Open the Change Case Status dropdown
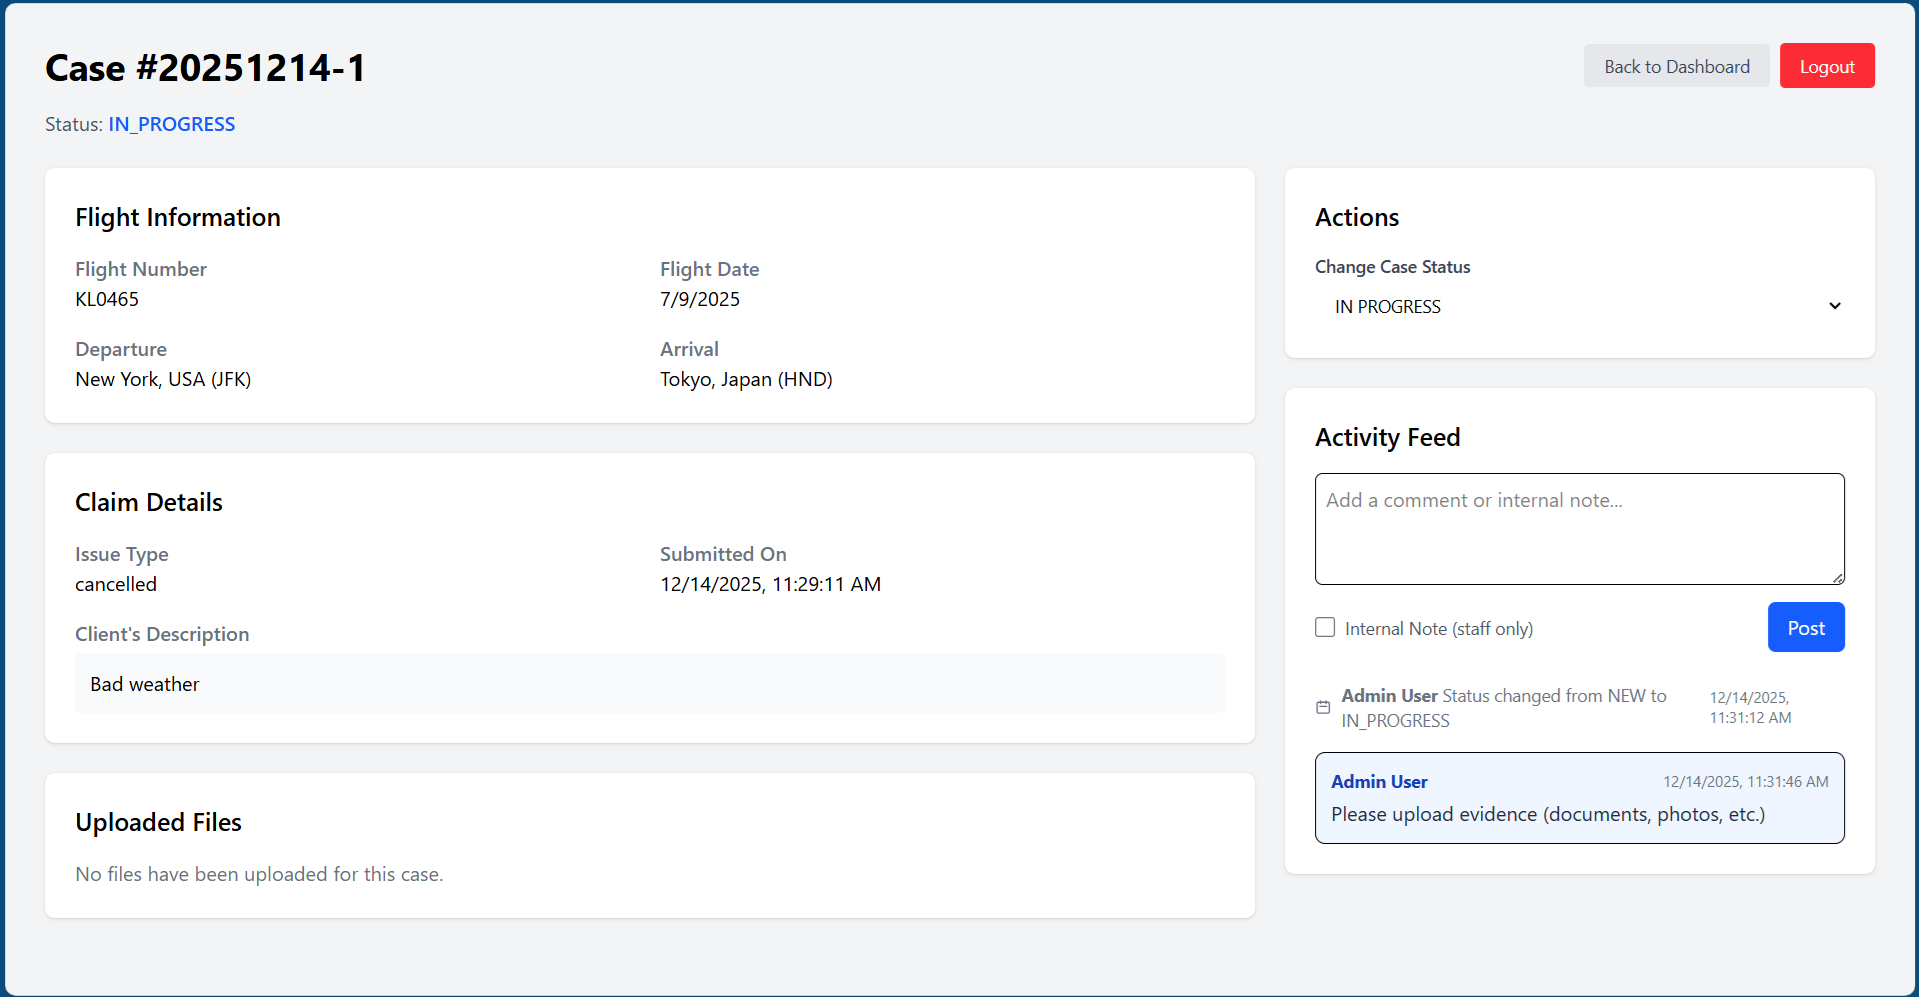The height and width of the screenshot is (997, 1919). click(1578, 307)
